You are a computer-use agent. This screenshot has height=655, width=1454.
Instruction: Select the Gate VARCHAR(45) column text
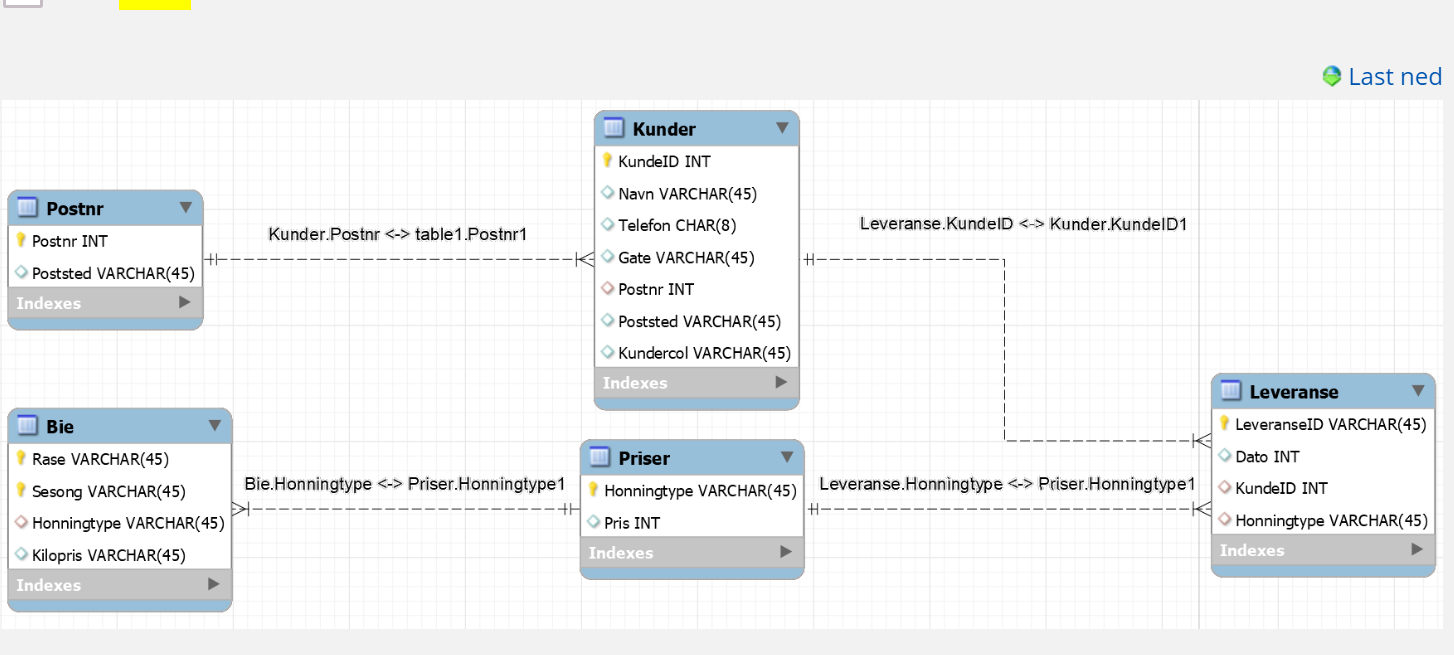686,257
